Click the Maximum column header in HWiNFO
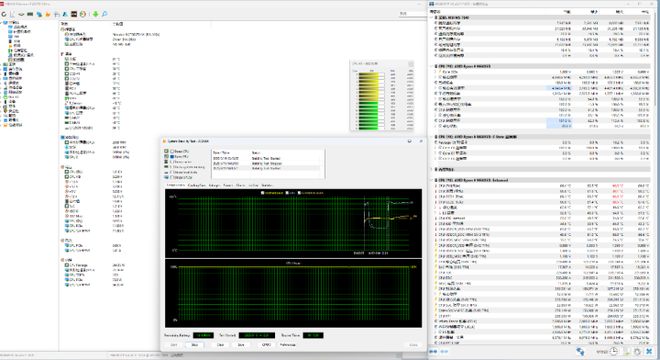The height and width of the screenshot is (360, 660). [619, 12]
